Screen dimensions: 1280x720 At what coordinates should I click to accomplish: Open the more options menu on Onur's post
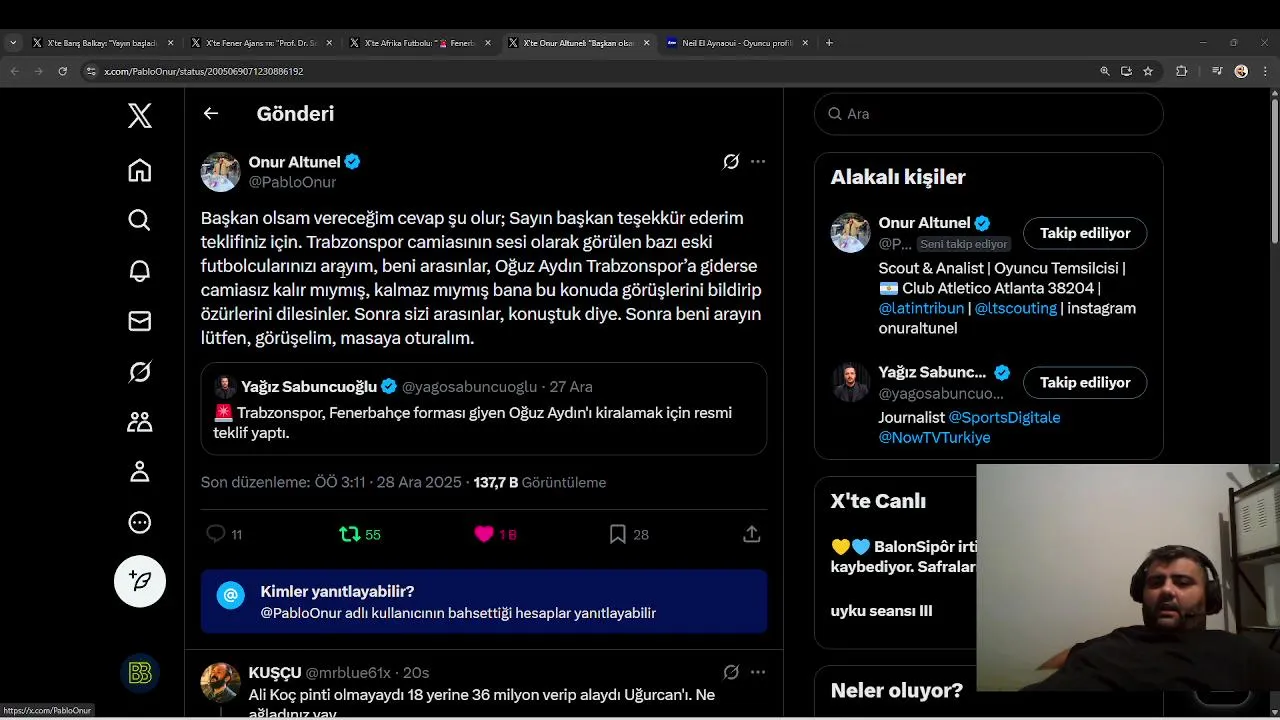click(758, 162)
